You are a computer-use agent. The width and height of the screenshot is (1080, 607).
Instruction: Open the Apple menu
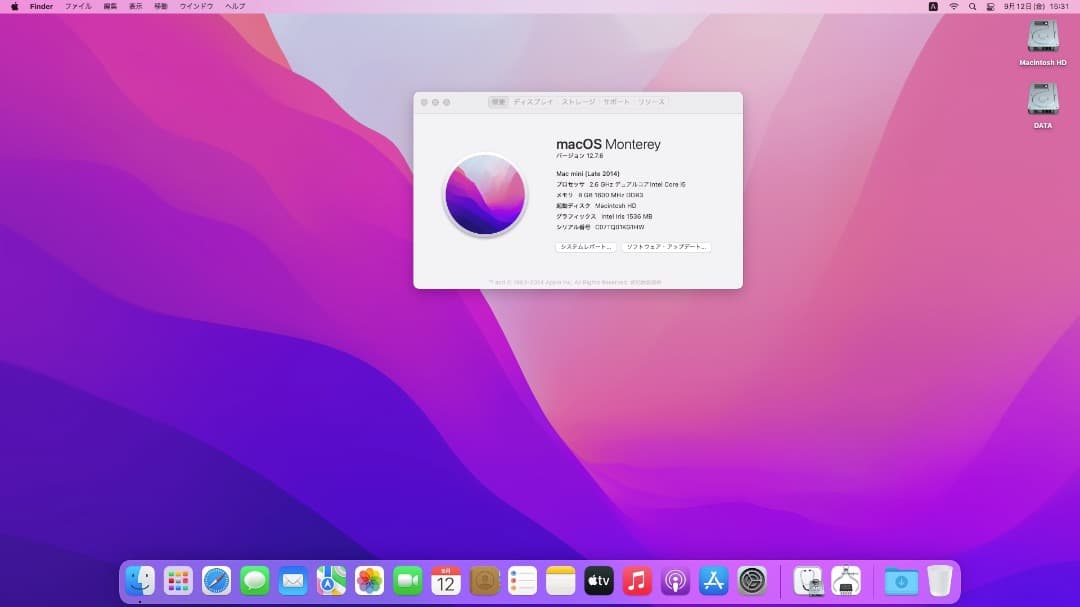coord(13,6)
